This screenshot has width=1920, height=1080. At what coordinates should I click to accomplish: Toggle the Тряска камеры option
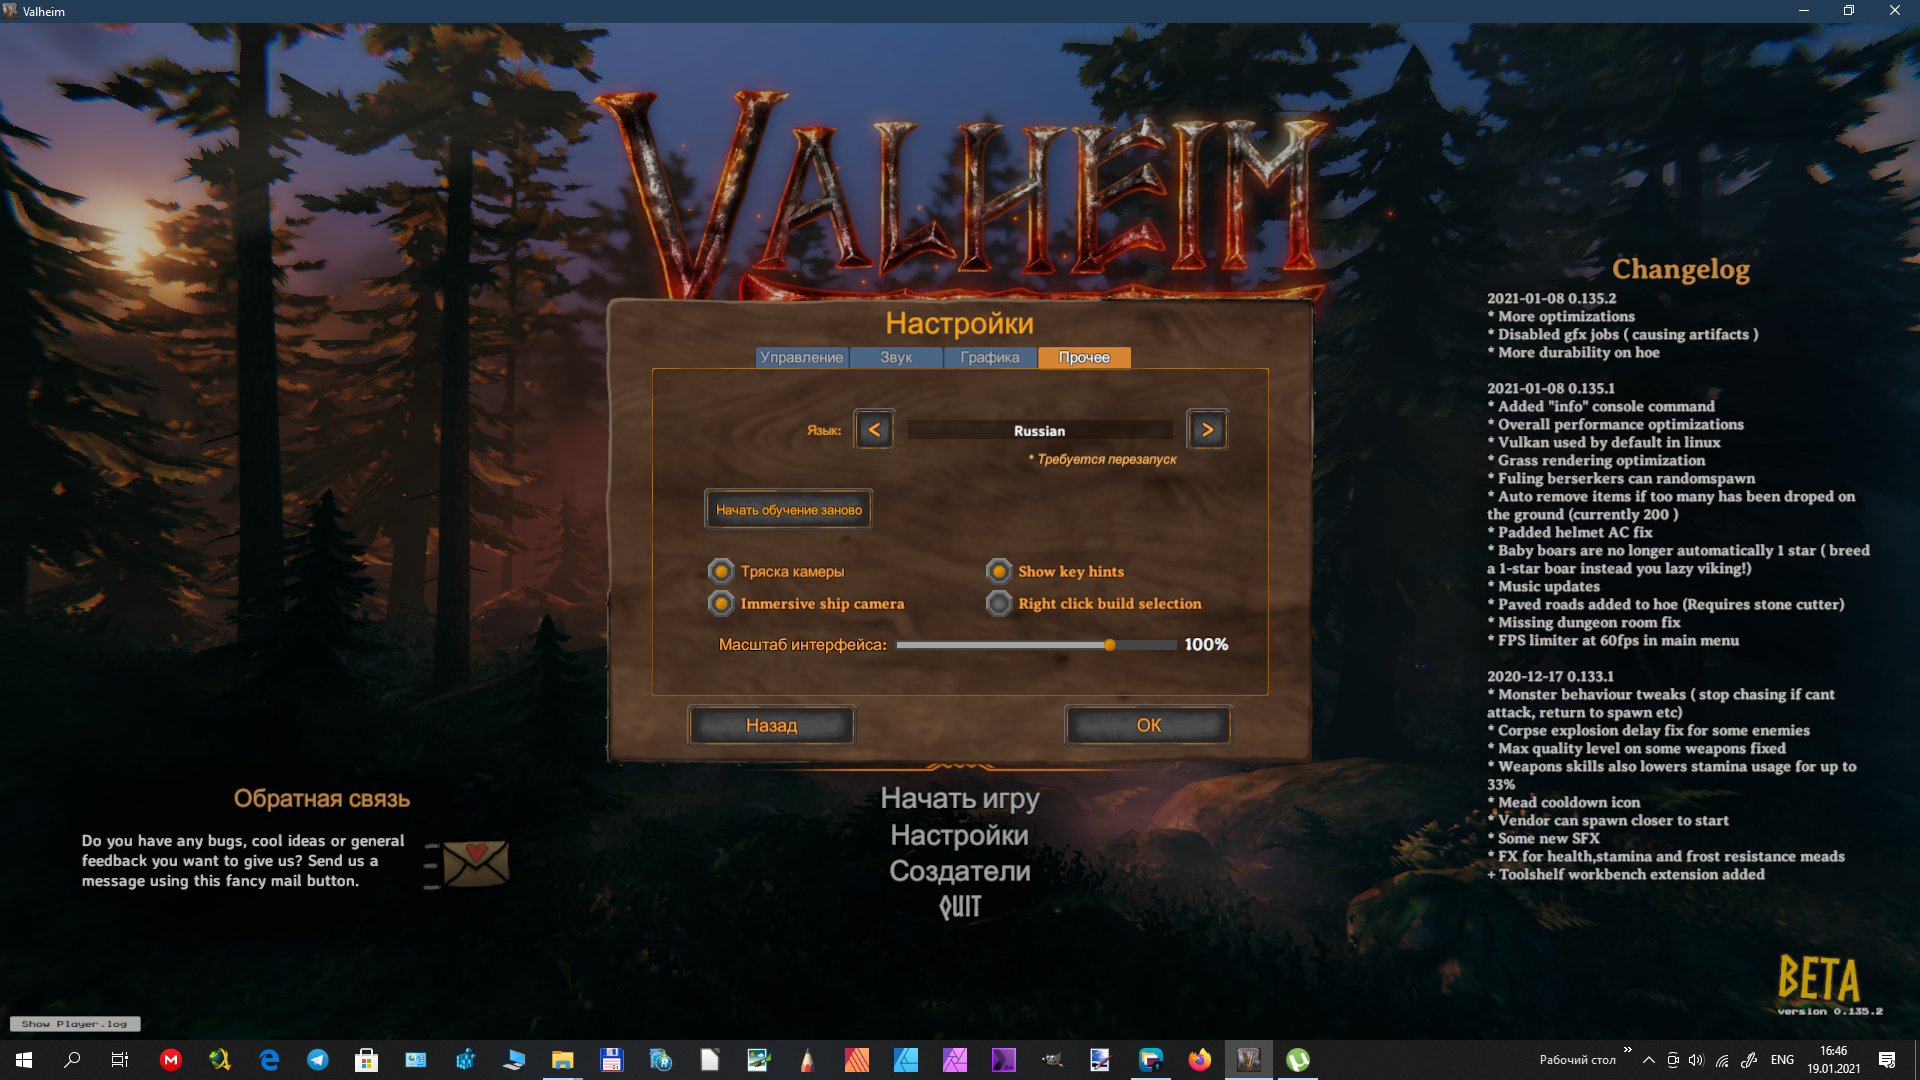point(721,571)
